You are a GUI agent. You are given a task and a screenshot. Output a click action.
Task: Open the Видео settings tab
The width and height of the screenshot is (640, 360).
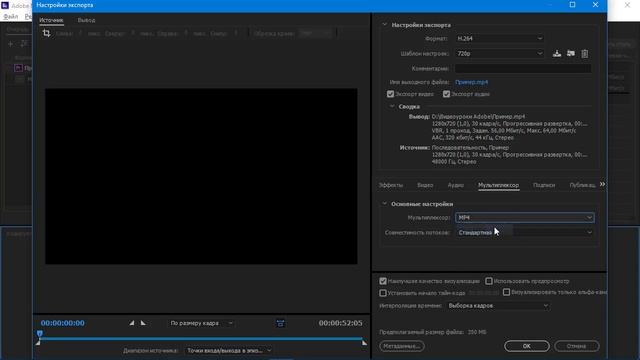click(x=425, y=185)
